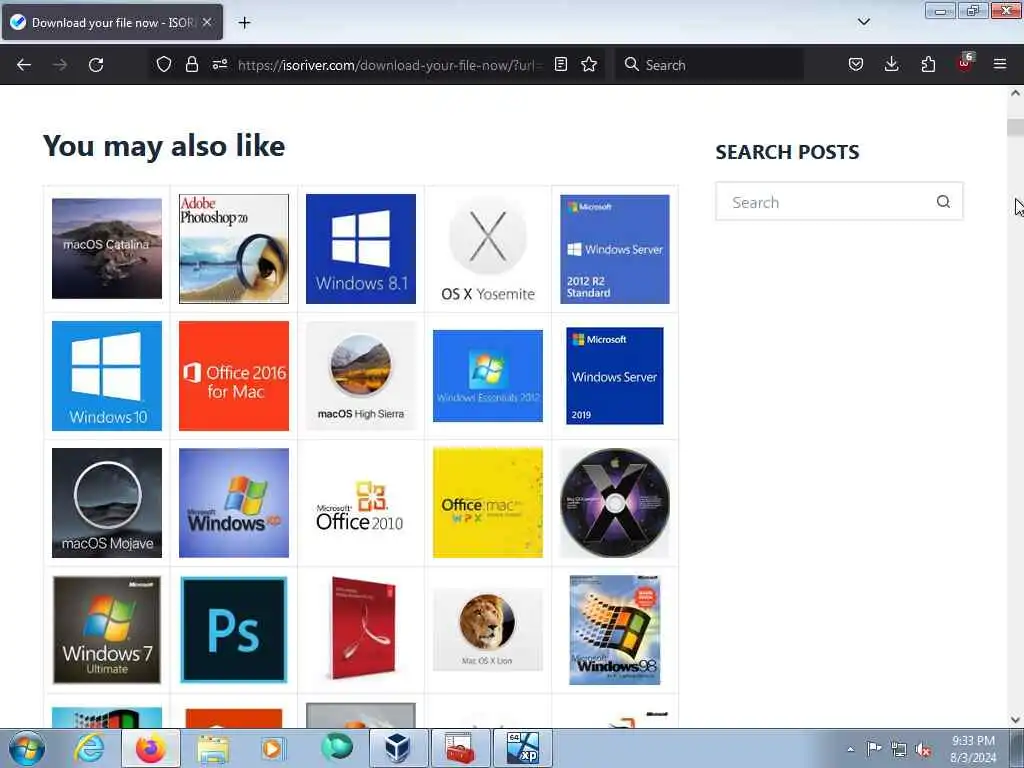Screen dimensions: 1024x768
Task: Open network status icon in tray
Action: pyautogui.click(x=899, y=749)
